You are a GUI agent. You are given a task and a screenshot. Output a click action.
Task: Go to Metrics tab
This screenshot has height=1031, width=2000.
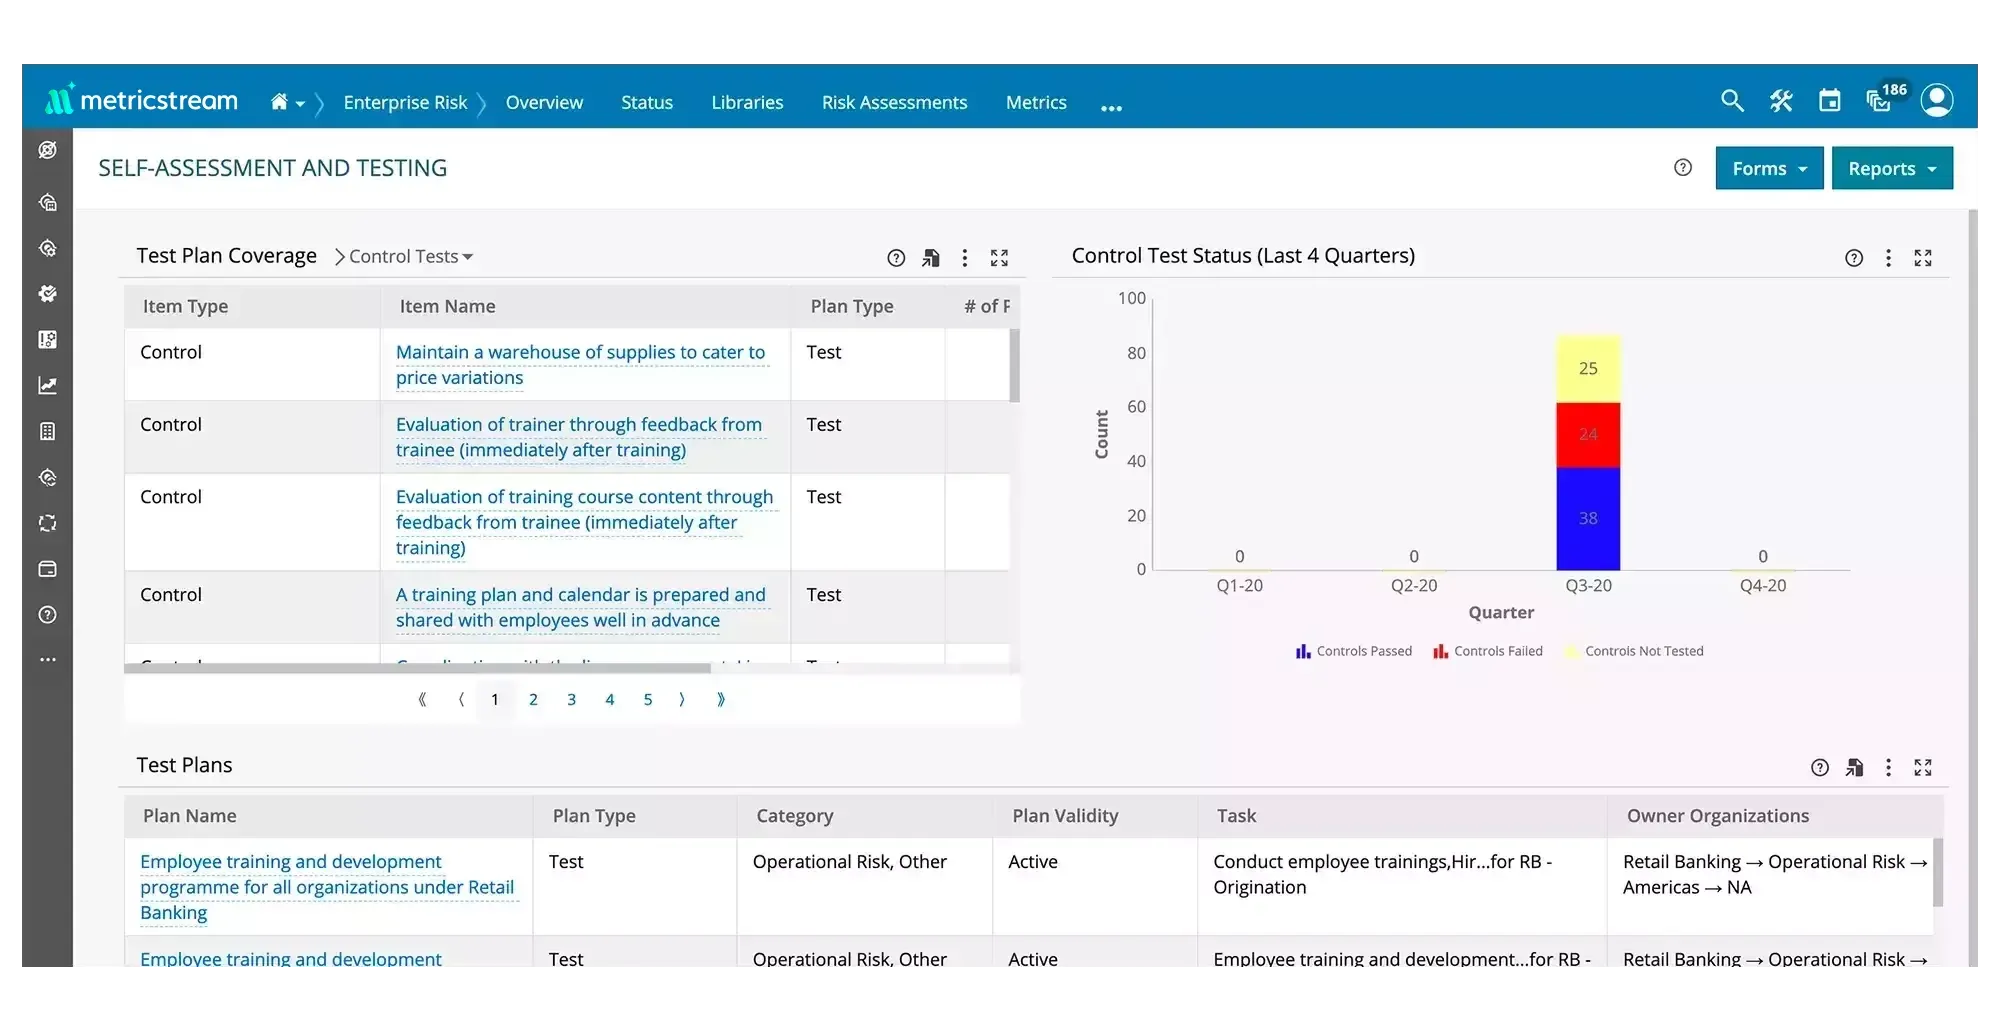pyautogui.click(x=1036, y=102)
